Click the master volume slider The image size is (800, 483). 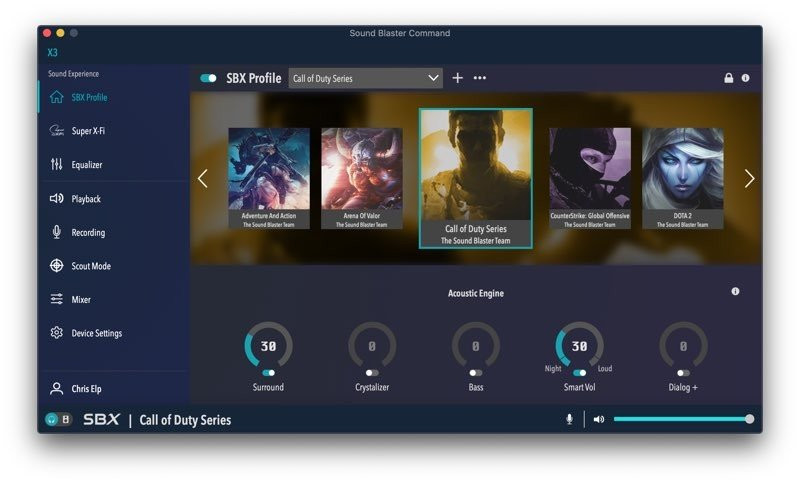pyautogui.click(x=682, y=419)
